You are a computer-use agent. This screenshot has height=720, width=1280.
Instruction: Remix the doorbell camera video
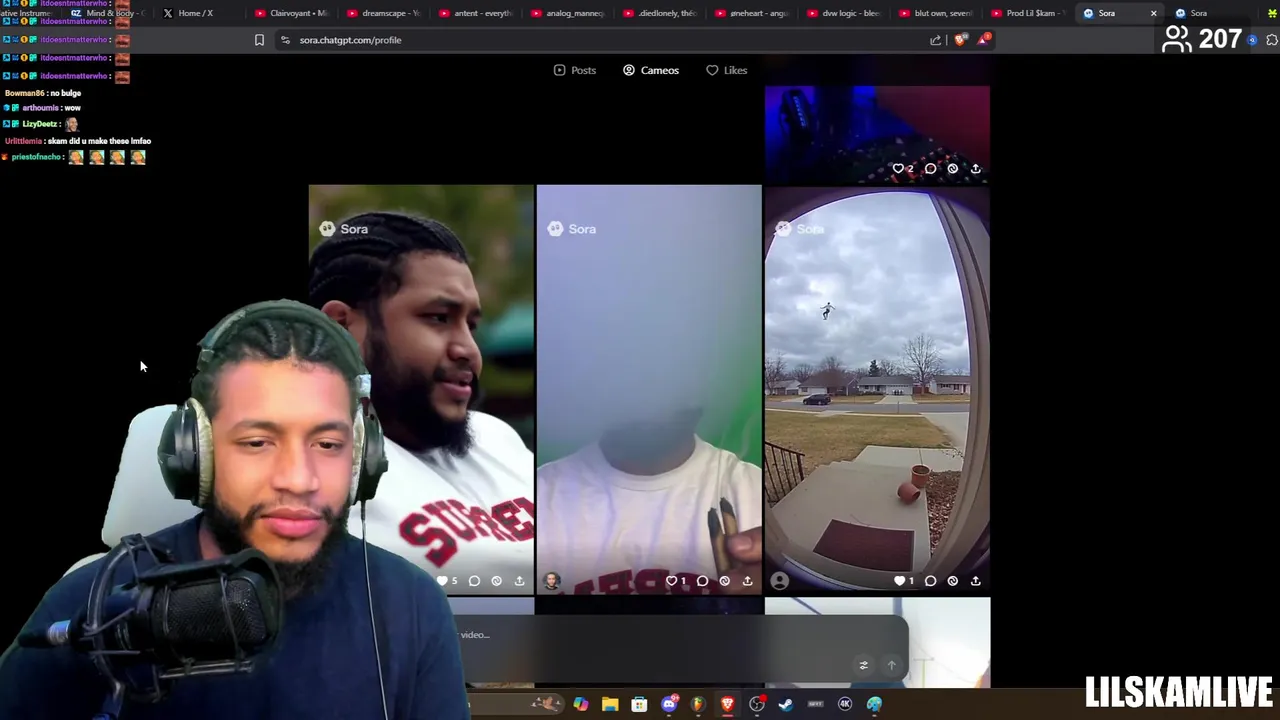coord(953,581)
